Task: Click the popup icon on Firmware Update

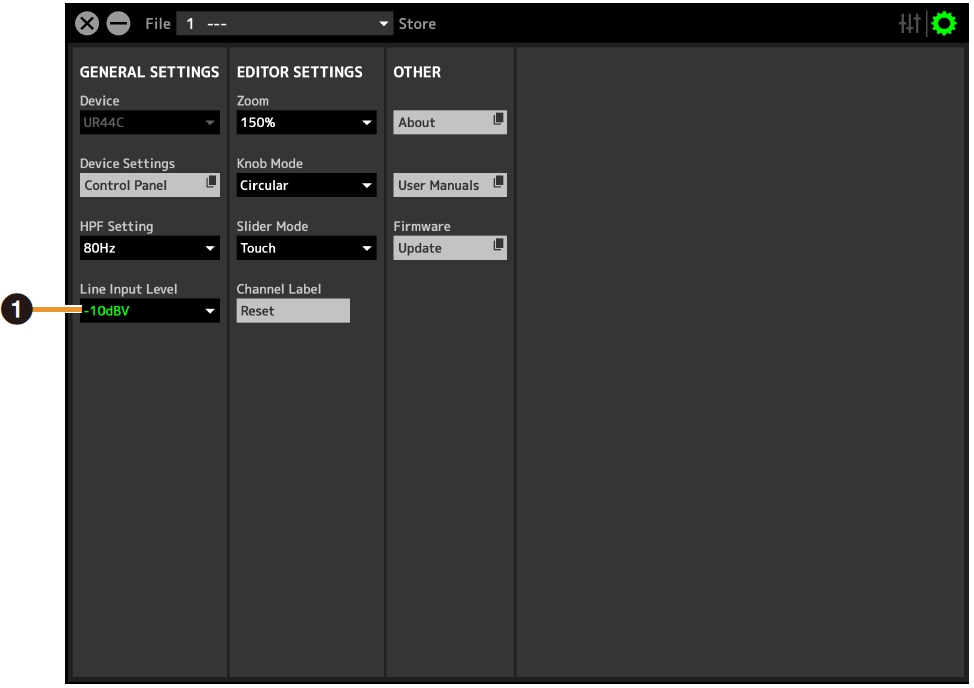Action: pyautogui.click(x=498, y=245)
